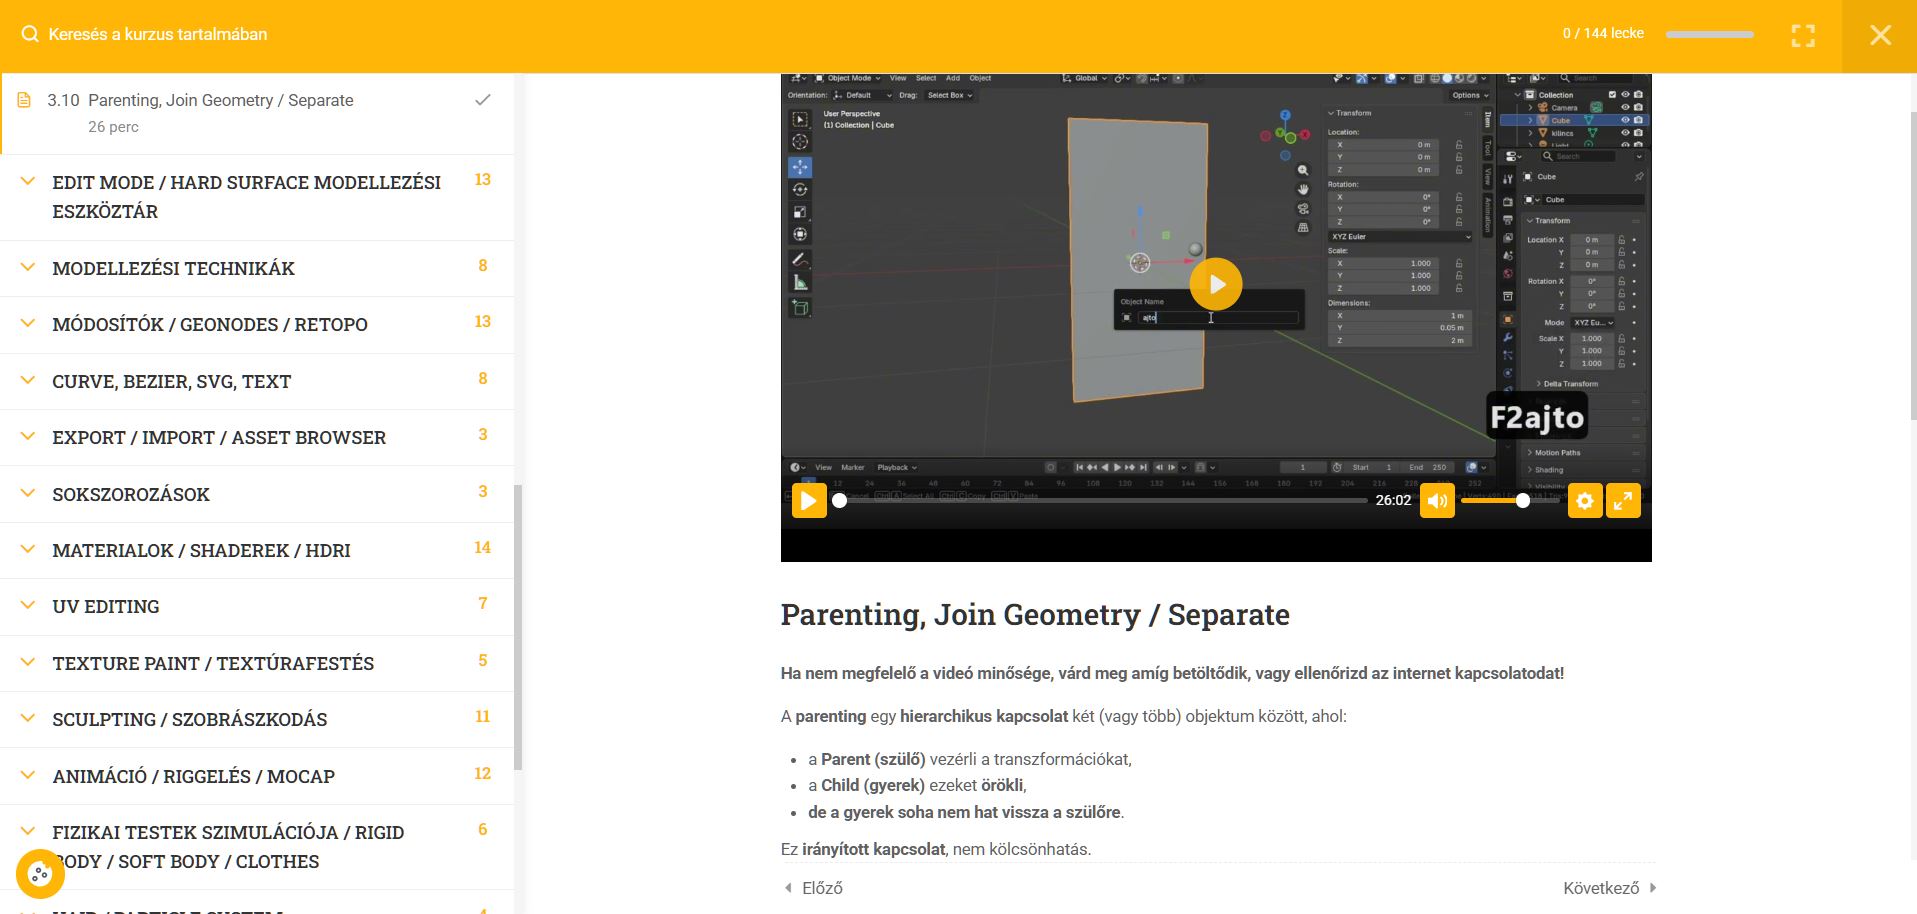The image size is (1917, 914).
Task: Click the play icon in video controls
Action: tap(808, 501)
